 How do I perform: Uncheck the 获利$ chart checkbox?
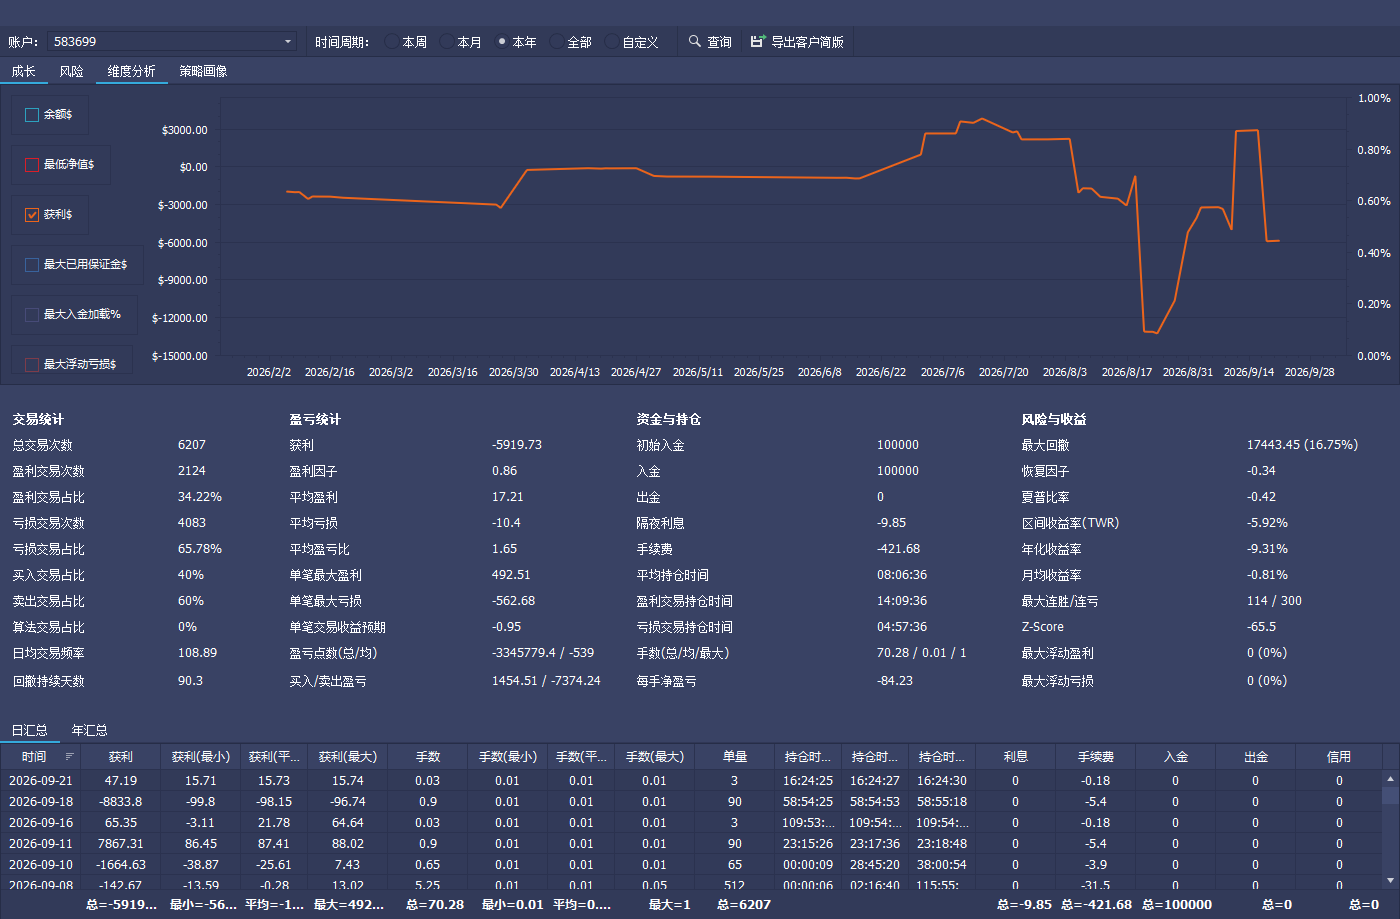32,215
